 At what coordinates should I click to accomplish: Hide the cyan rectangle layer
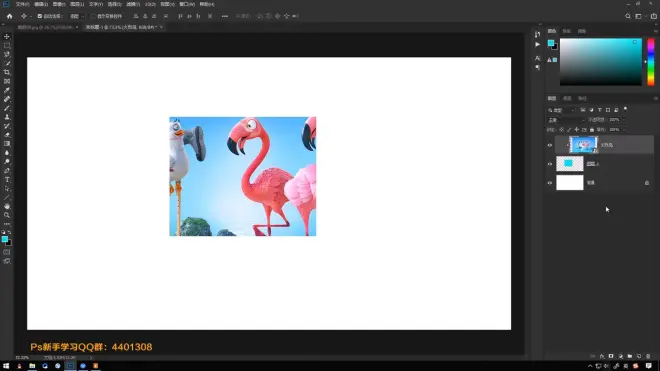[550, 164]
